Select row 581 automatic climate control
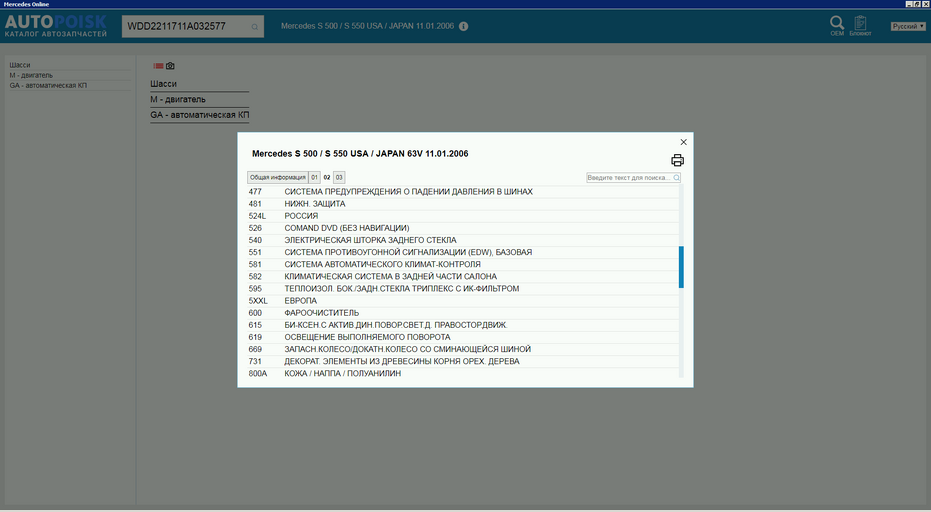The height and width of the screenshot is (512, 931). click(463, 264)
